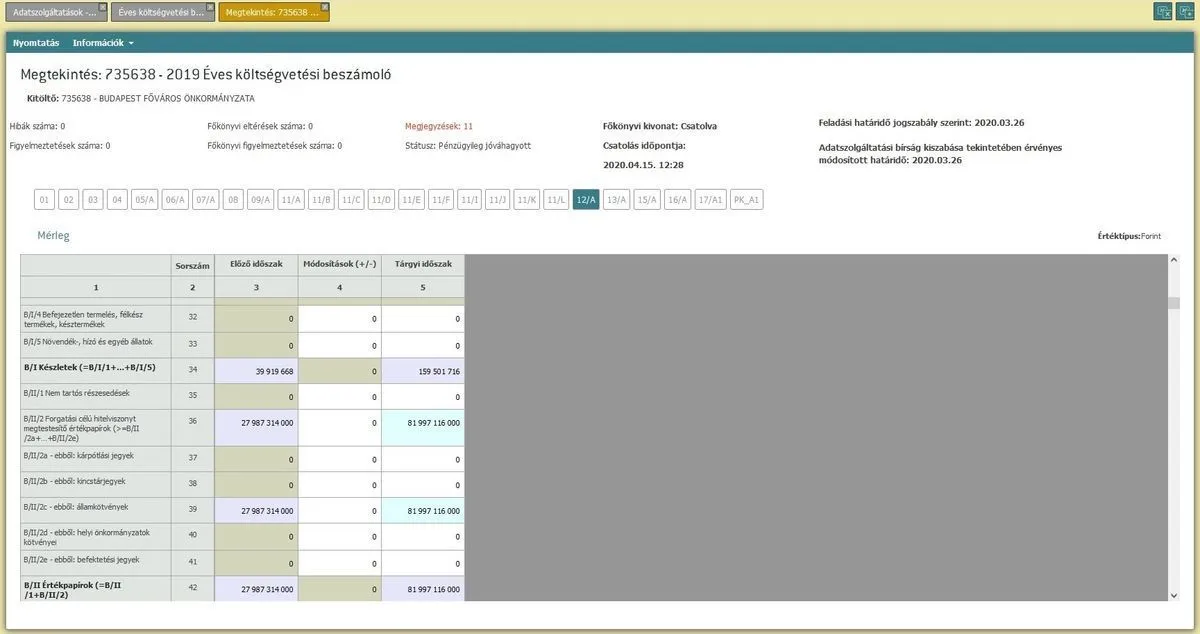Viewport: 1200px width, 634px height.
Task: Click the tab icon marked with an x
Action: point(1163,11)
